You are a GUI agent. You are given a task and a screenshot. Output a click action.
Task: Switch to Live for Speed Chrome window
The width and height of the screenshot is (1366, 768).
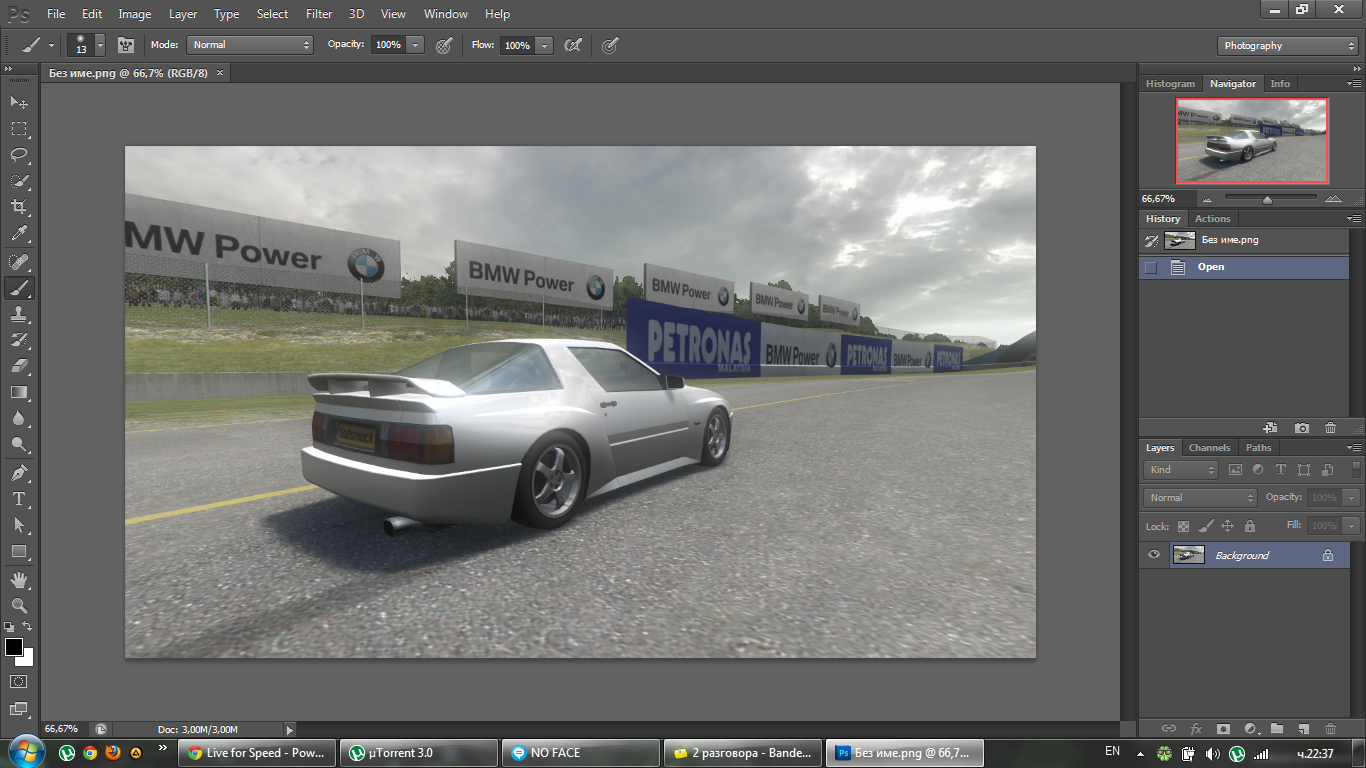point(257,753)
